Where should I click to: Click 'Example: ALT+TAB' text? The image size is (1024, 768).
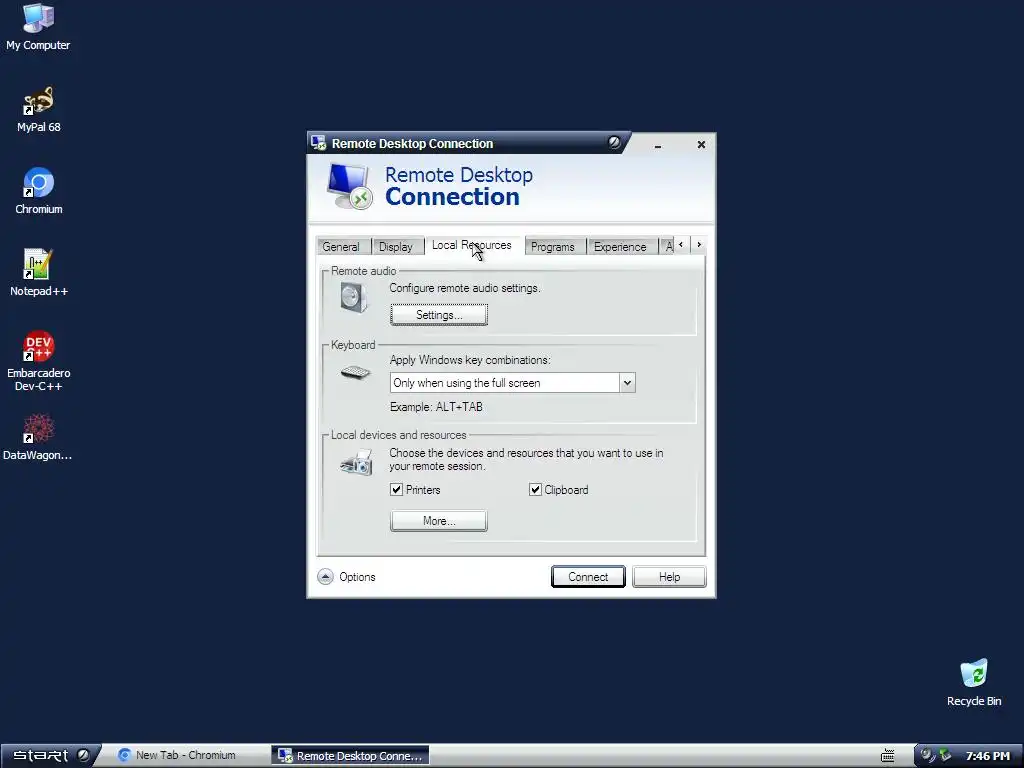(436, 407)
